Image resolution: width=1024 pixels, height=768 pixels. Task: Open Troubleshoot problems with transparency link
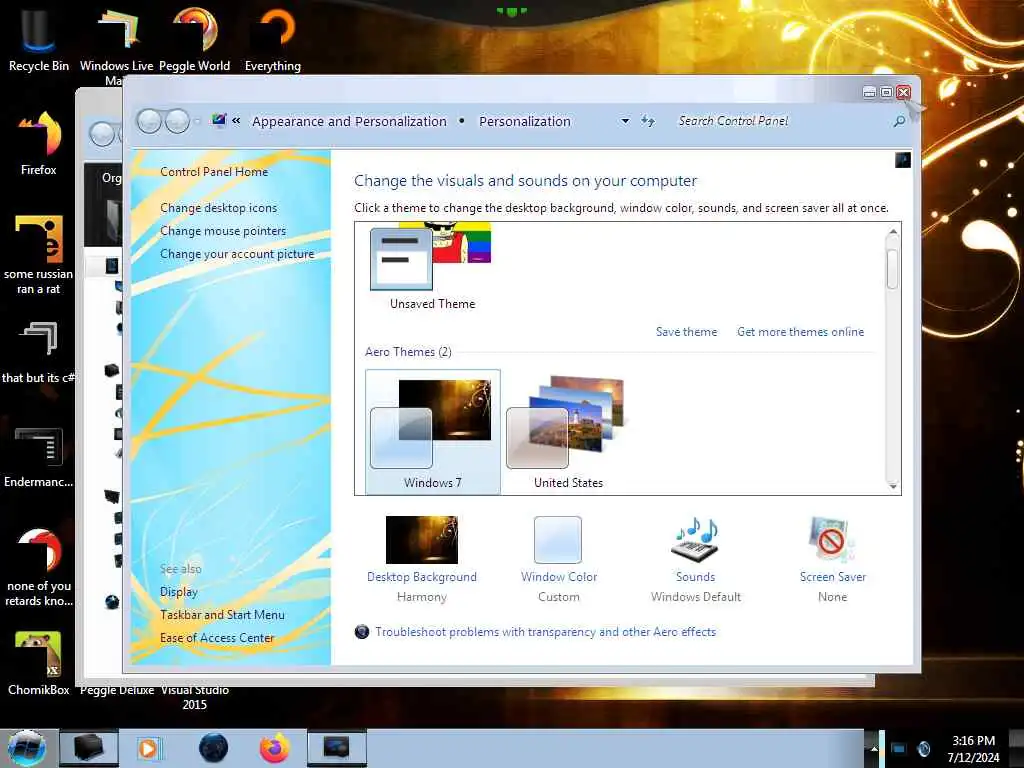click(x=545, y=632)
